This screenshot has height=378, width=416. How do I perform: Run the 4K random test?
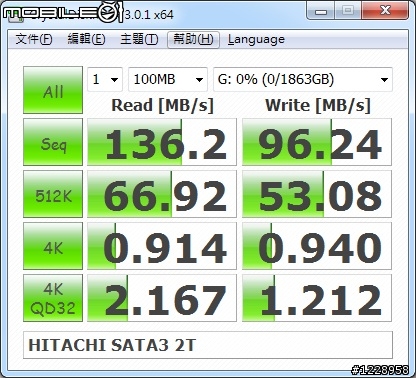click(x=53, y=246)
